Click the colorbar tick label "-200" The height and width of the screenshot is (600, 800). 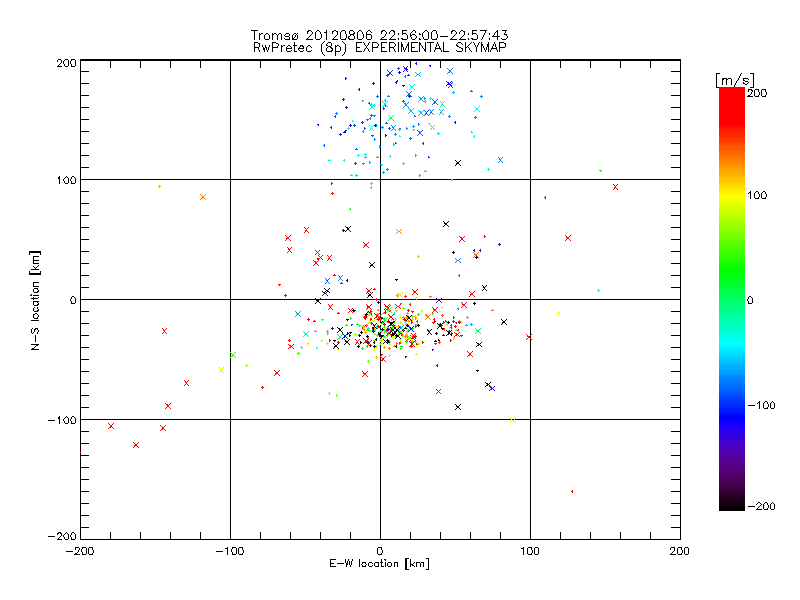click(x=761, y=507)
